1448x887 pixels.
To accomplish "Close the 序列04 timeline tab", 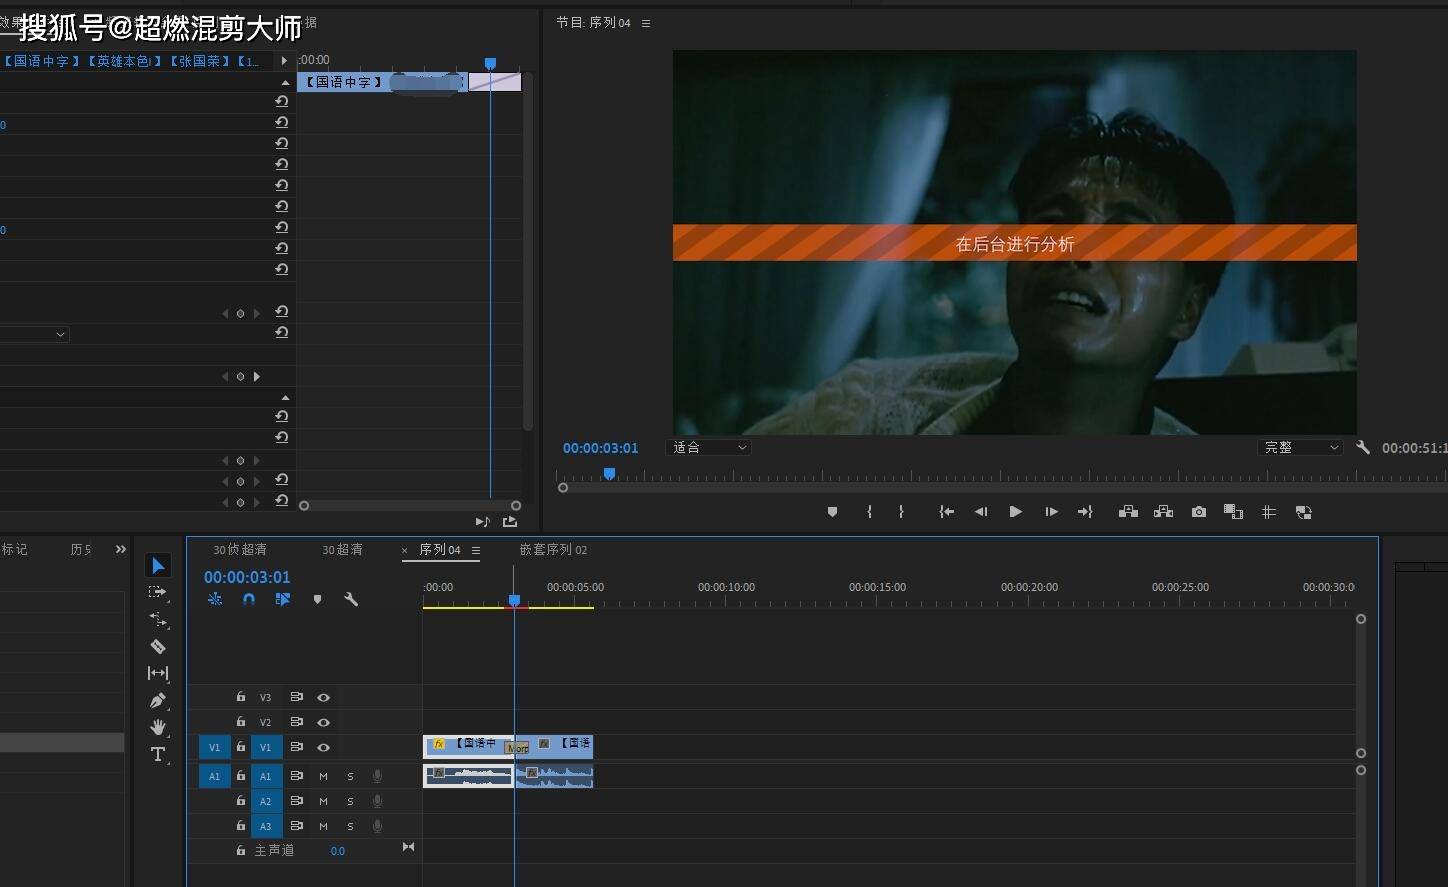I will coord(405,550).
